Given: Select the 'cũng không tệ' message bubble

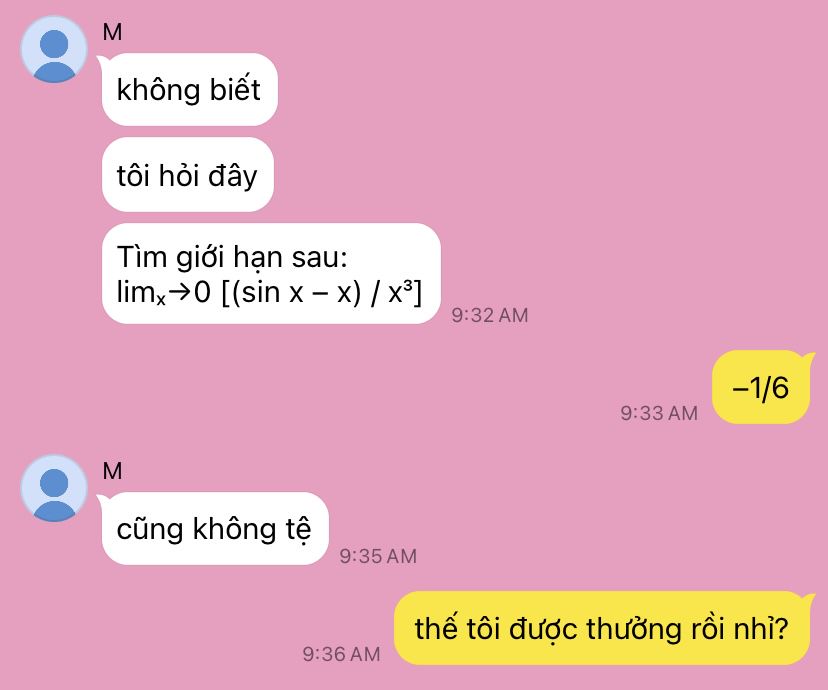Looking at the screenshot, I should tap(215, 528).
